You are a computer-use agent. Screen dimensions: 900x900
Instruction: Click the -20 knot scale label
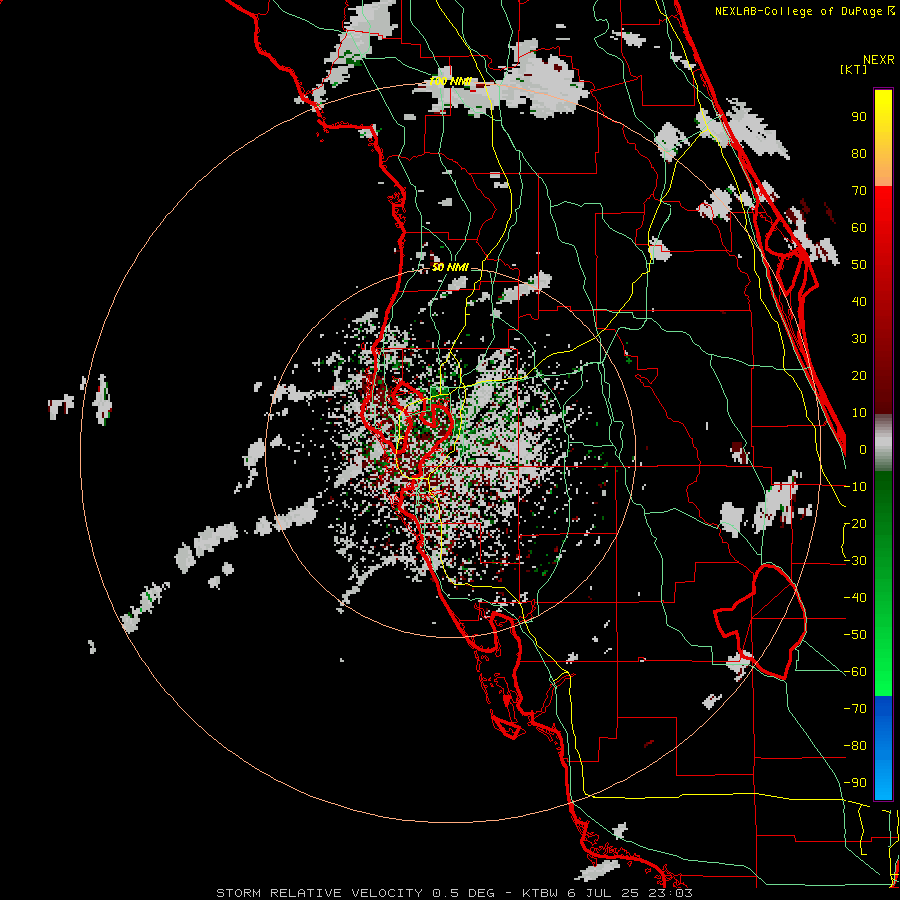click(x=855, y=523)
